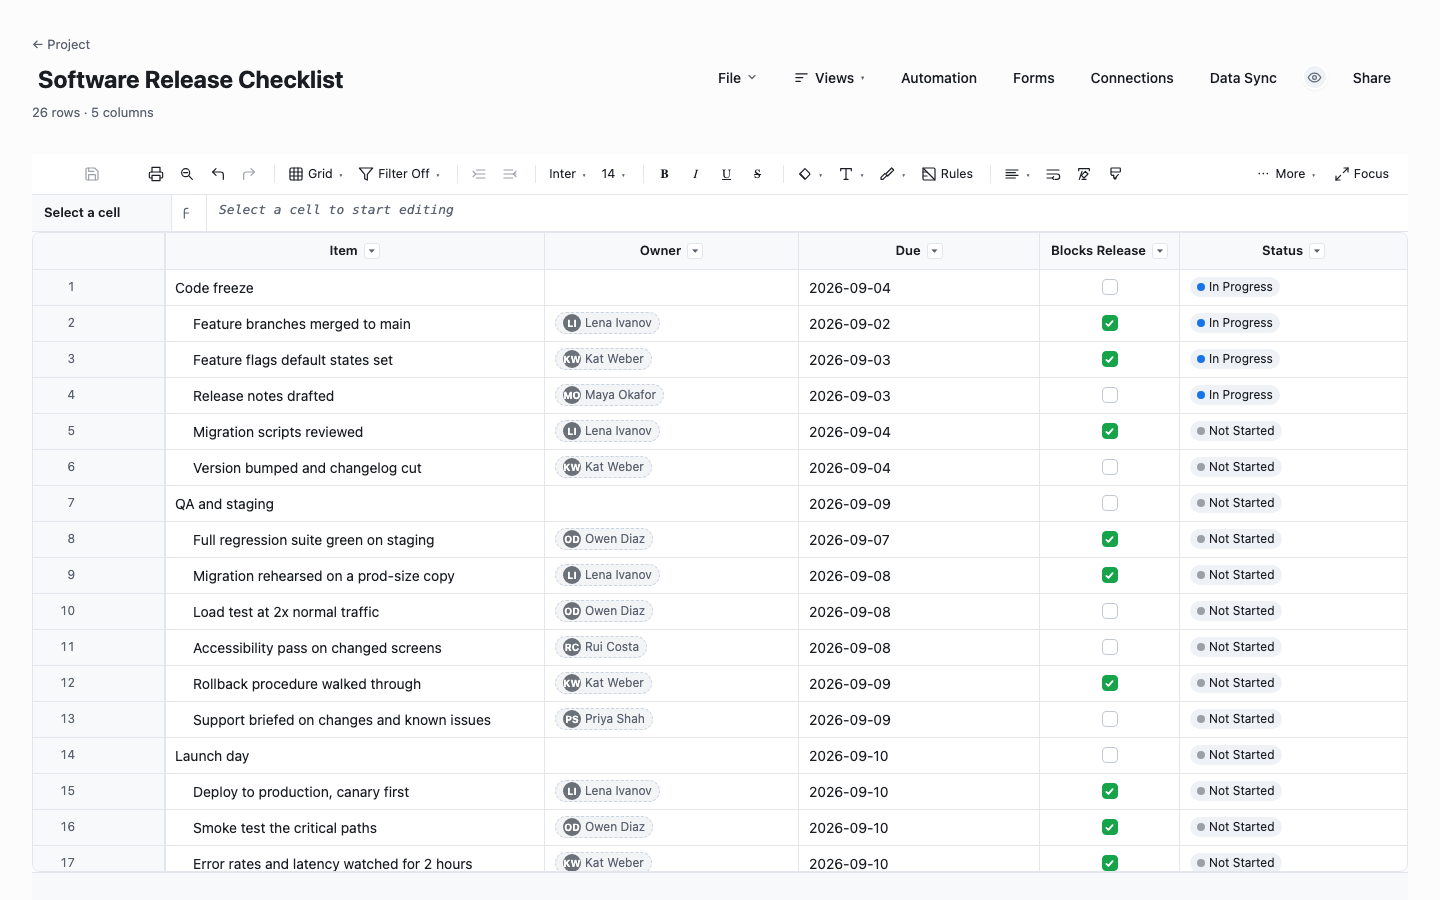Open Forms
Screen dimensions: 1440x900
click(1033, 78)
